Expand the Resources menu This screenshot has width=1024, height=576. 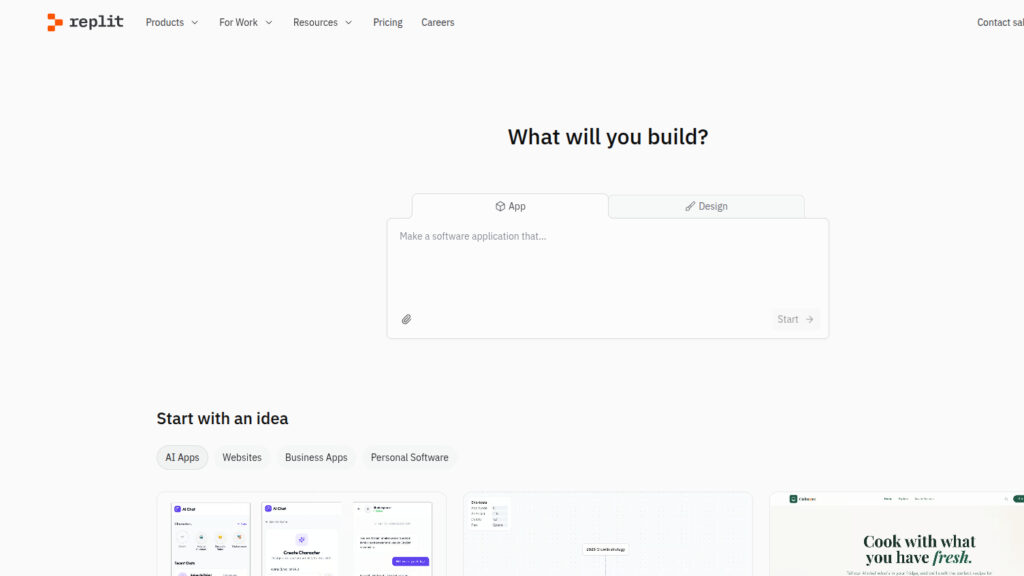(x=322, y=22)
